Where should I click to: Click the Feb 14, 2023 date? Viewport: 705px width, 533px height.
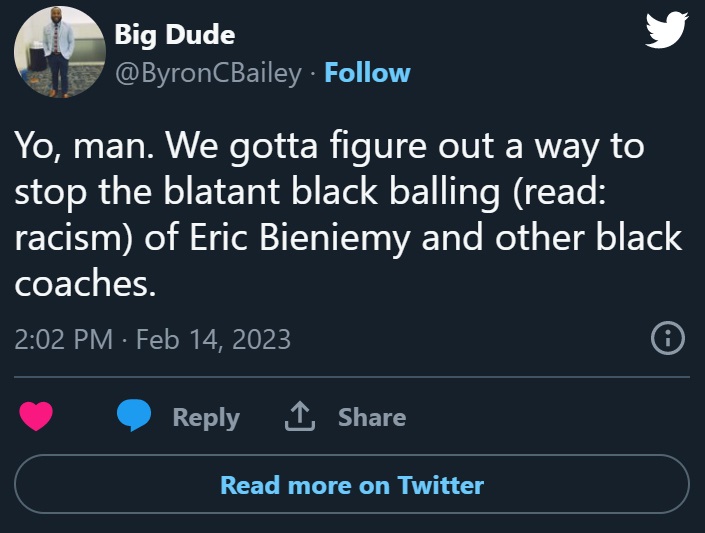point(213,339)
